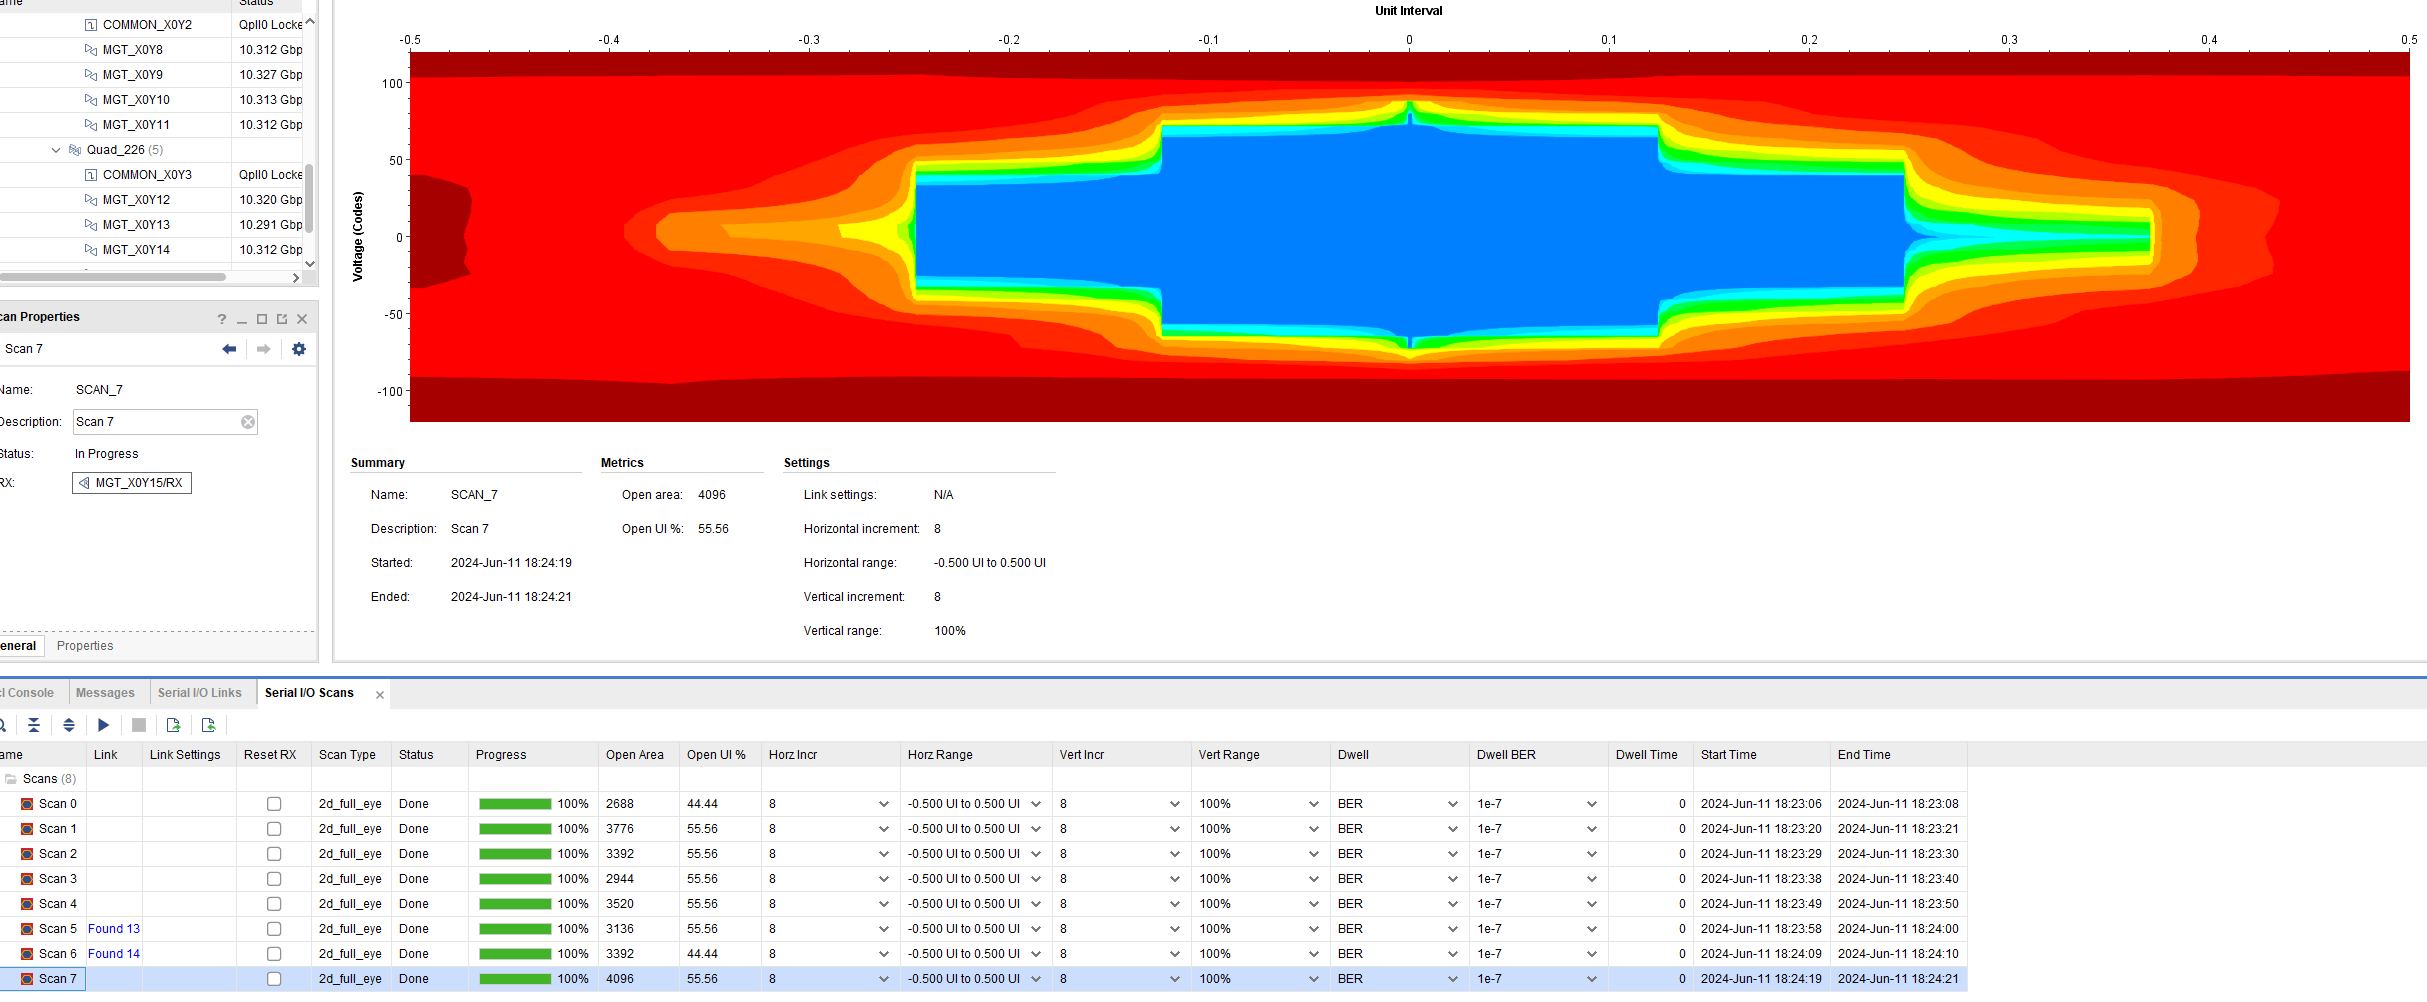2427x1002 pixels.
Task: Click the hardware tree vertical scrollbar
Action: pos(310,197)
